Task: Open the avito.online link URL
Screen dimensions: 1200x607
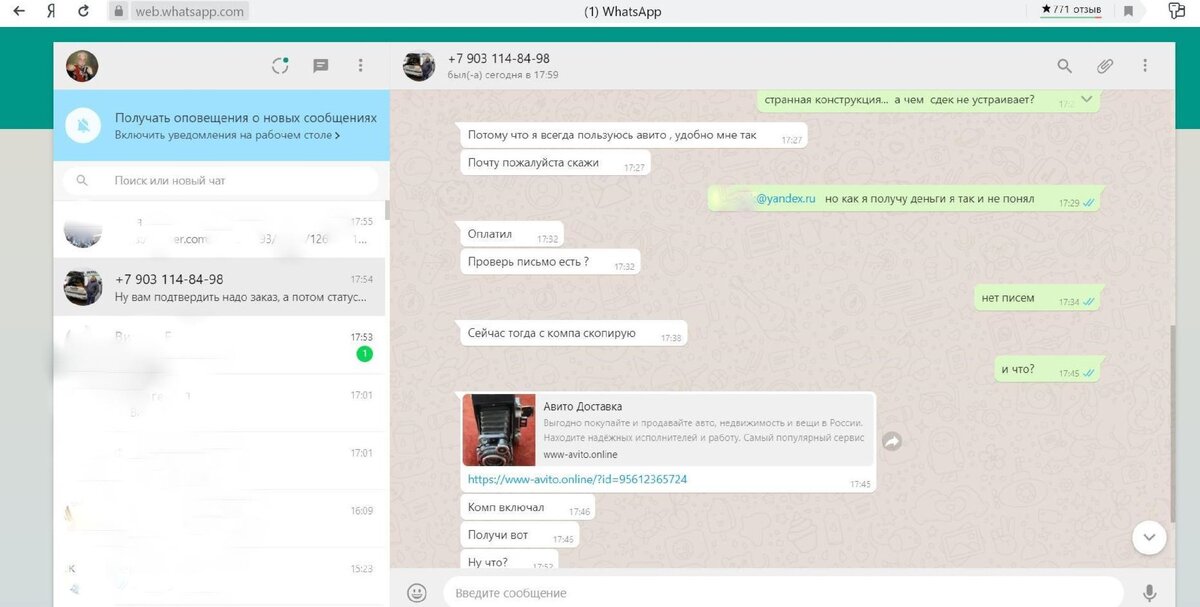Action: point(577,480)
